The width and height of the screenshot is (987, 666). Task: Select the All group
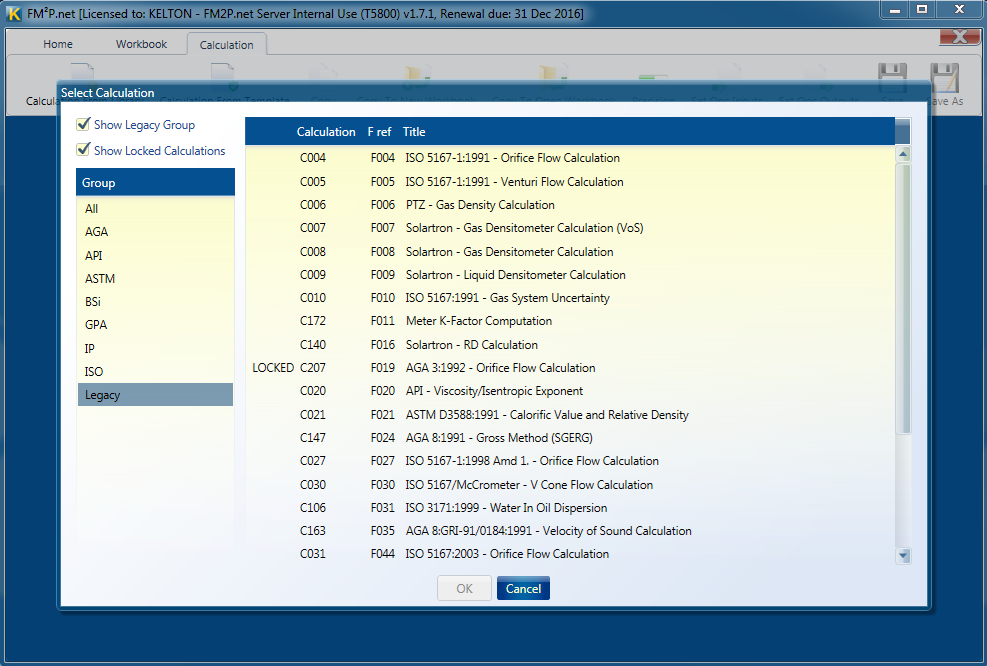pyautogui.click(x=155, y=208)
